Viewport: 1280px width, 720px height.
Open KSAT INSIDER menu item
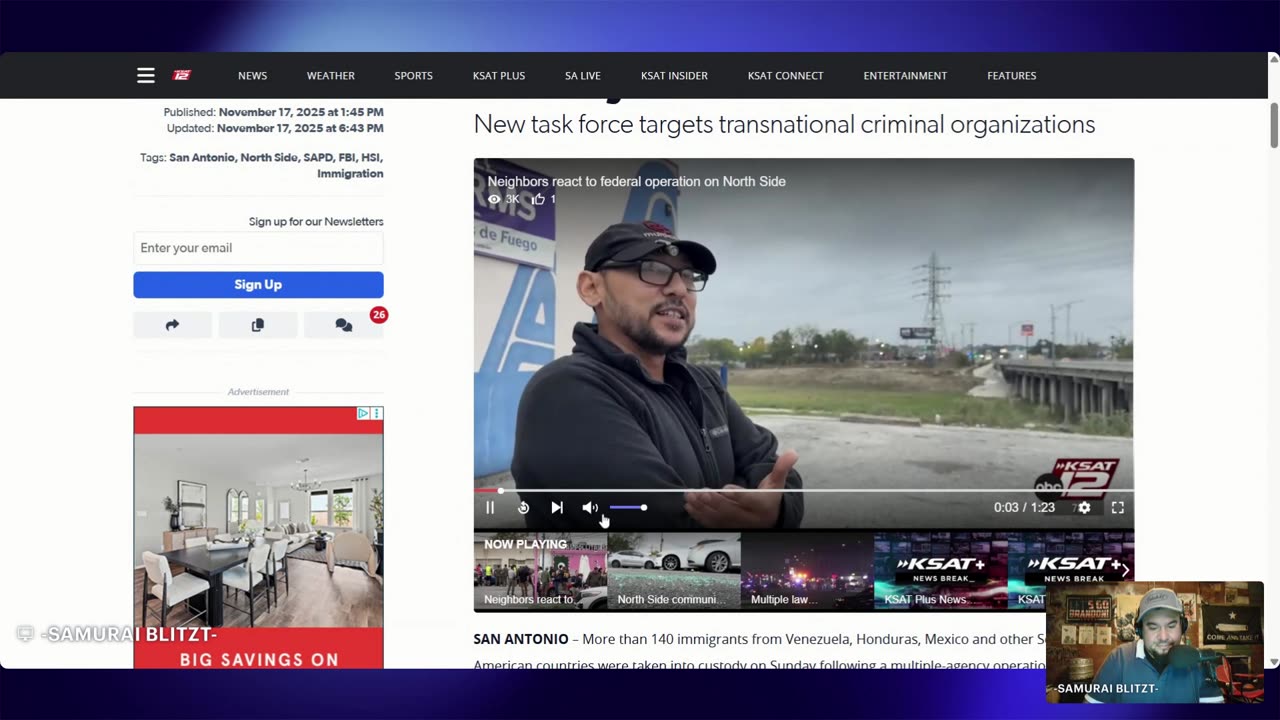point(674,76)
